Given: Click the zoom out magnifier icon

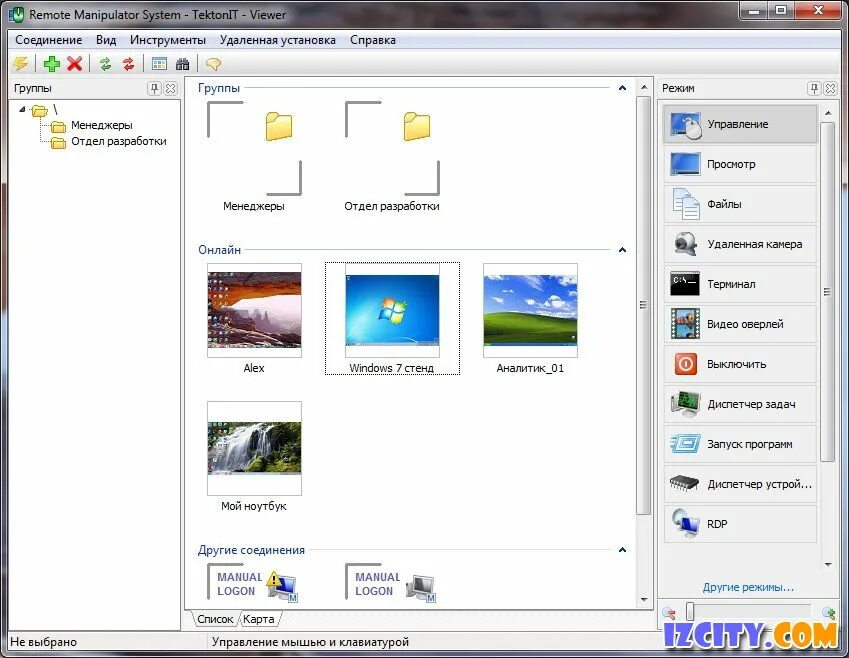Looking at the screenshot, I should point(670,613).
